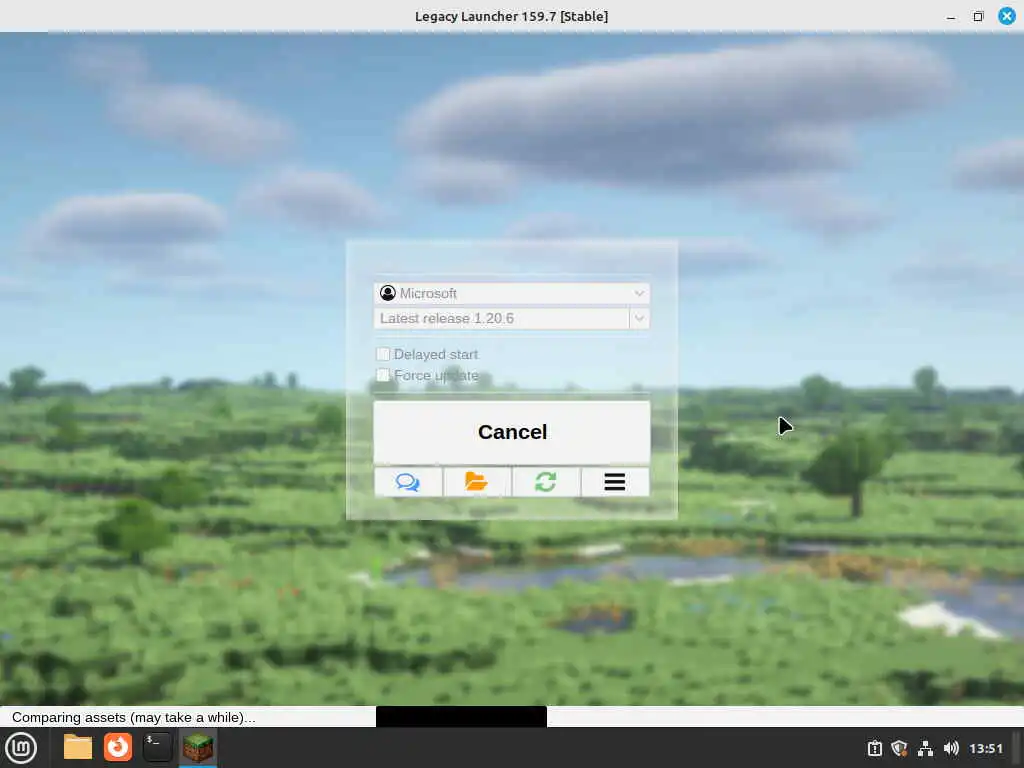Image resolution: width=1024 pixels, height=768 pixels.
Task: Open the volume control tray icon
Action: [951, 748]
